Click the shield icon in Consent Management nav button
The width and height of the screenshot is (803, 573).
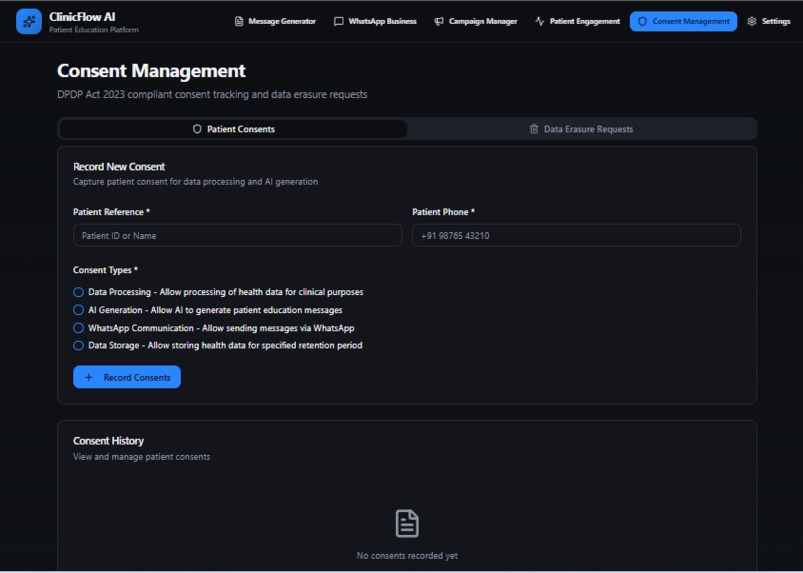point(642,22)
